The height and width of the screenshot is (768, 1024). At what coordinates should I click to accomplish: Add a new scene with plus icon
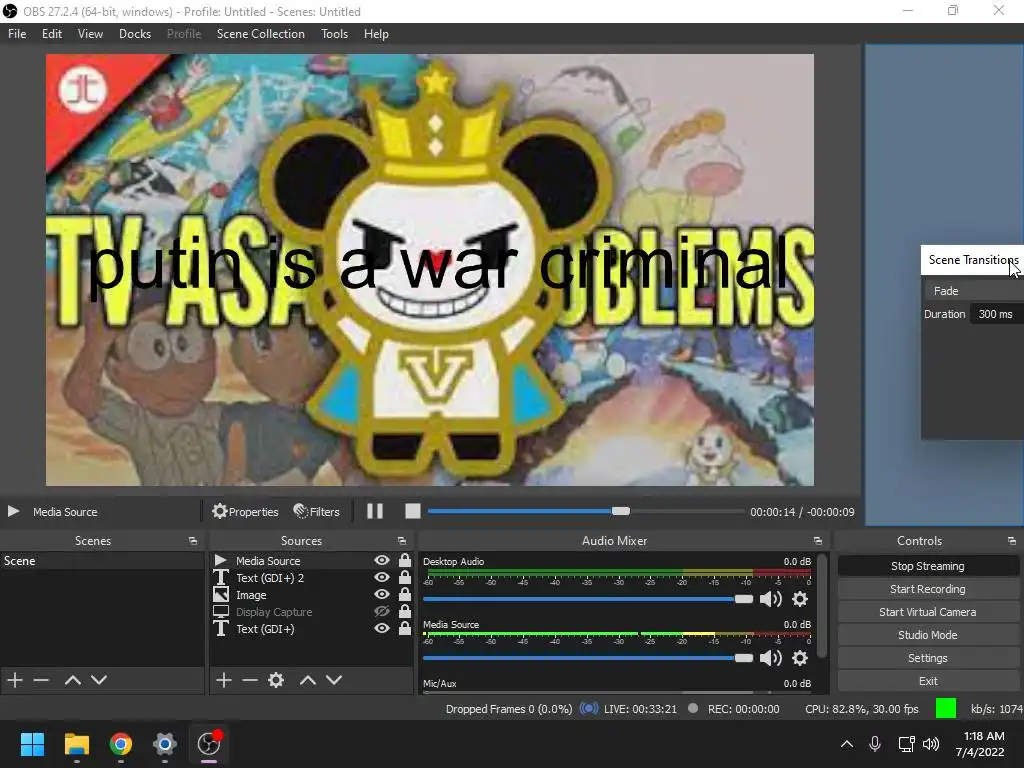click(x=15, y=680)
